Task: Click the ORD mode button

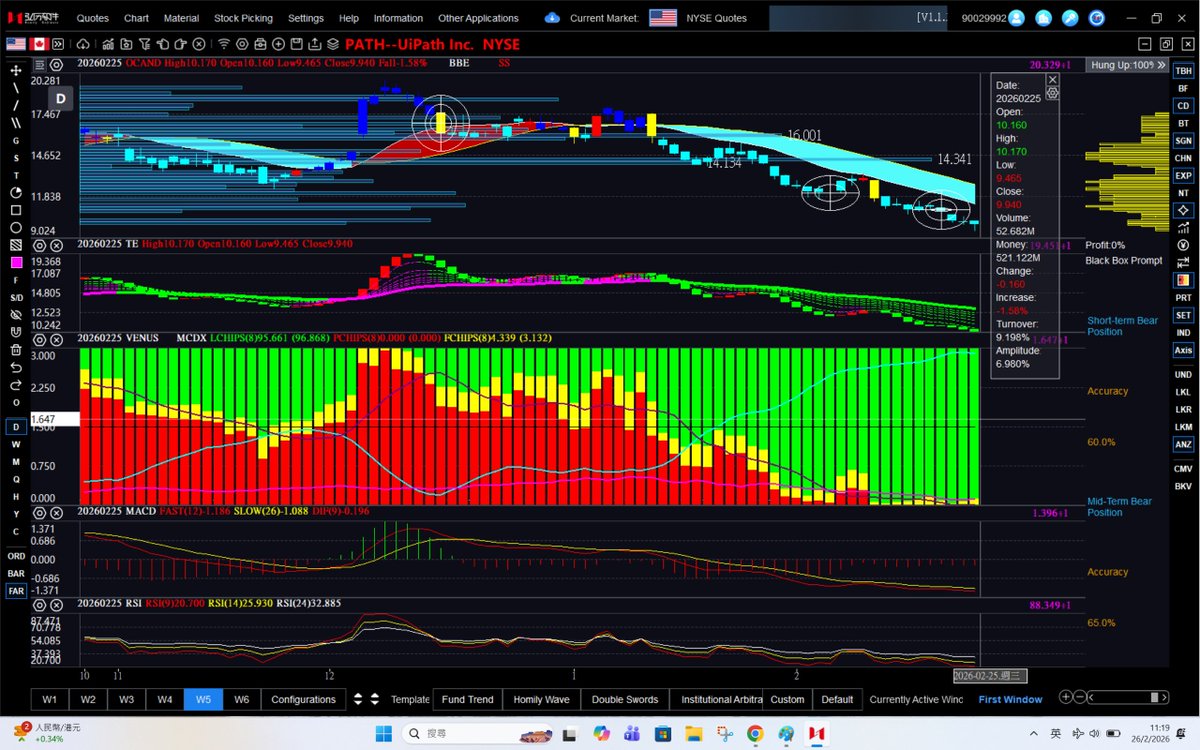Action: pos(16,556)
